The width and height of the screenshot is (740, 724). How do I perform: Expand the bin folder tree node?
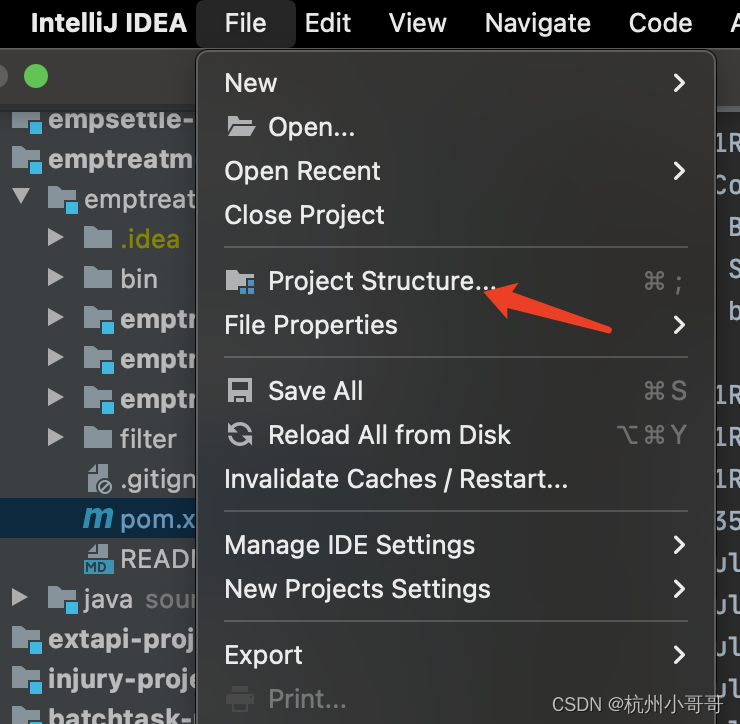point(56,278)
